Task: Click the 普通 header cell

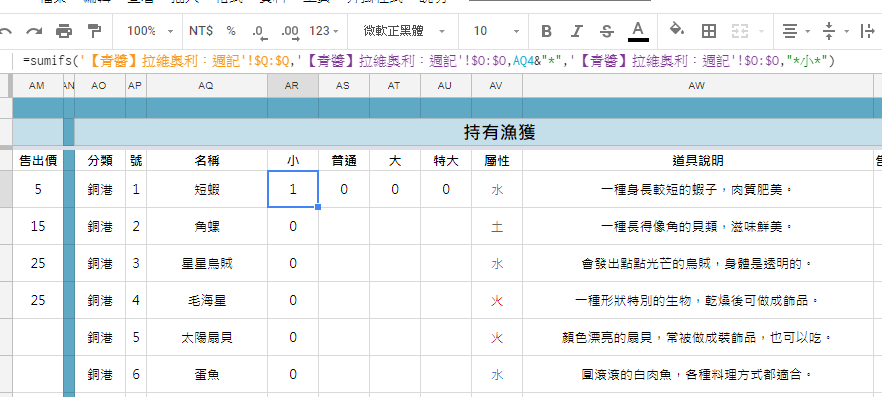Action: [x=344, y=161]
